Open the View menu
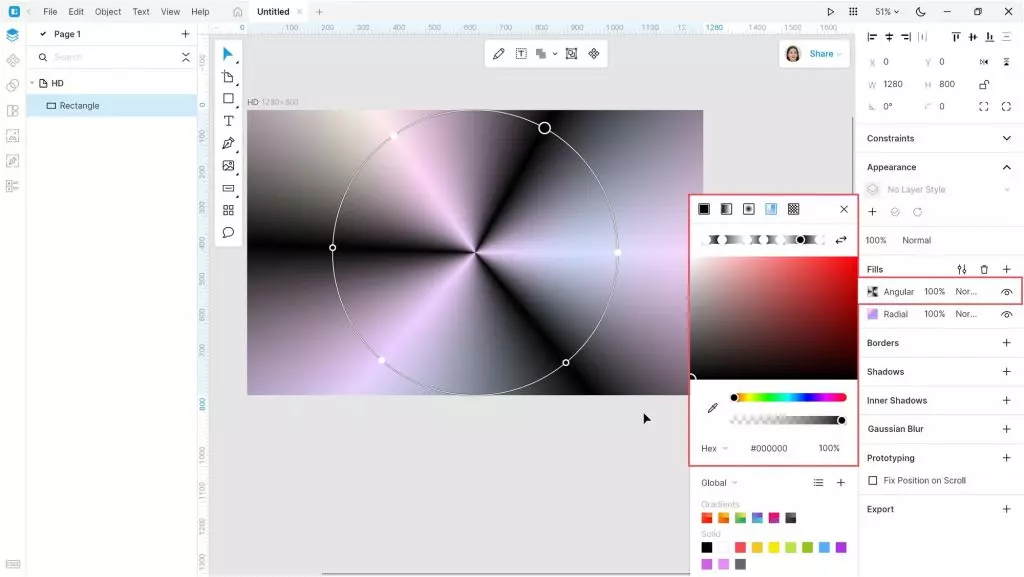This screenshot has width=1024, height=577. pos(170,12)
